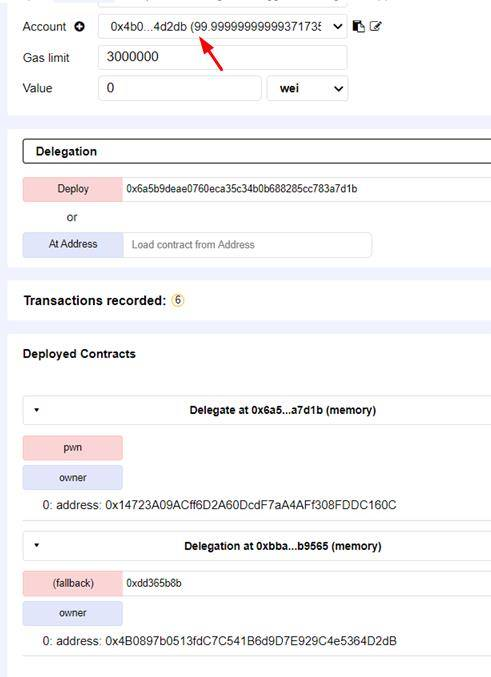Click the Deploy constructor address field
The width and height of the screenshot is (491, 677).
point(307,189)
